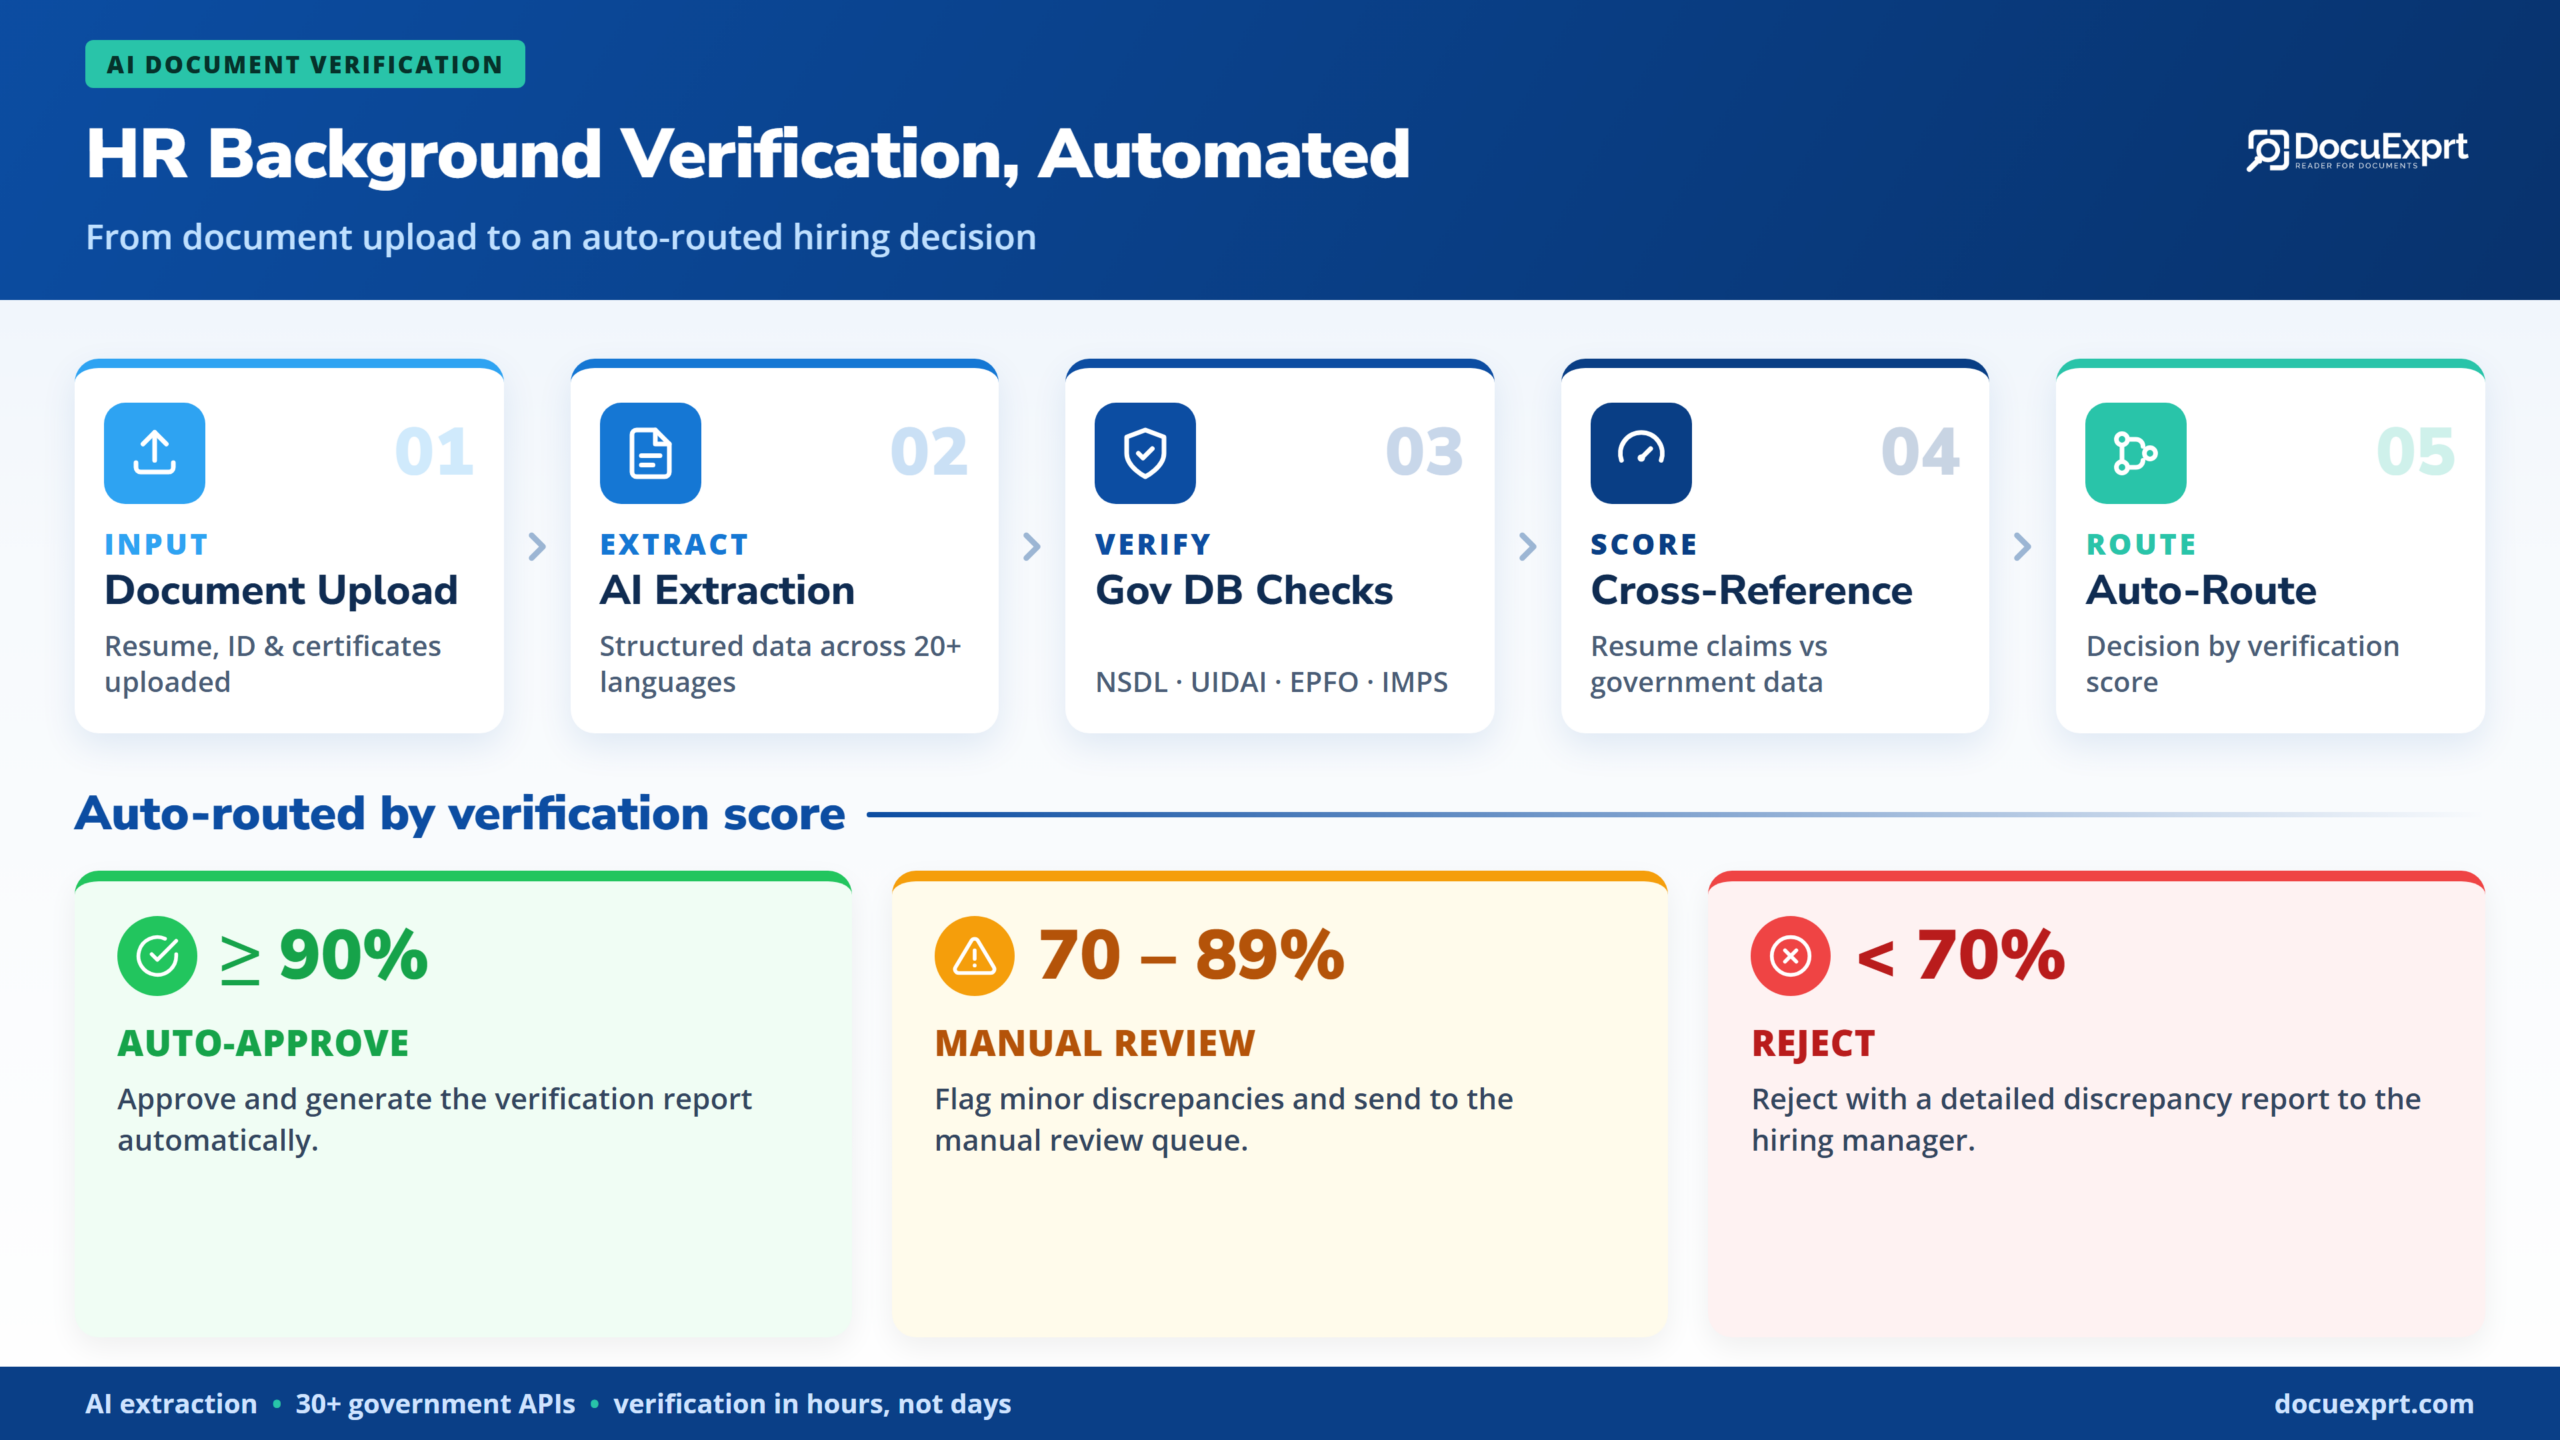Click the AI DOCUMENT VERIFICATION badge
This screenshot has height=1440, width=2560.
coord(305,64)
